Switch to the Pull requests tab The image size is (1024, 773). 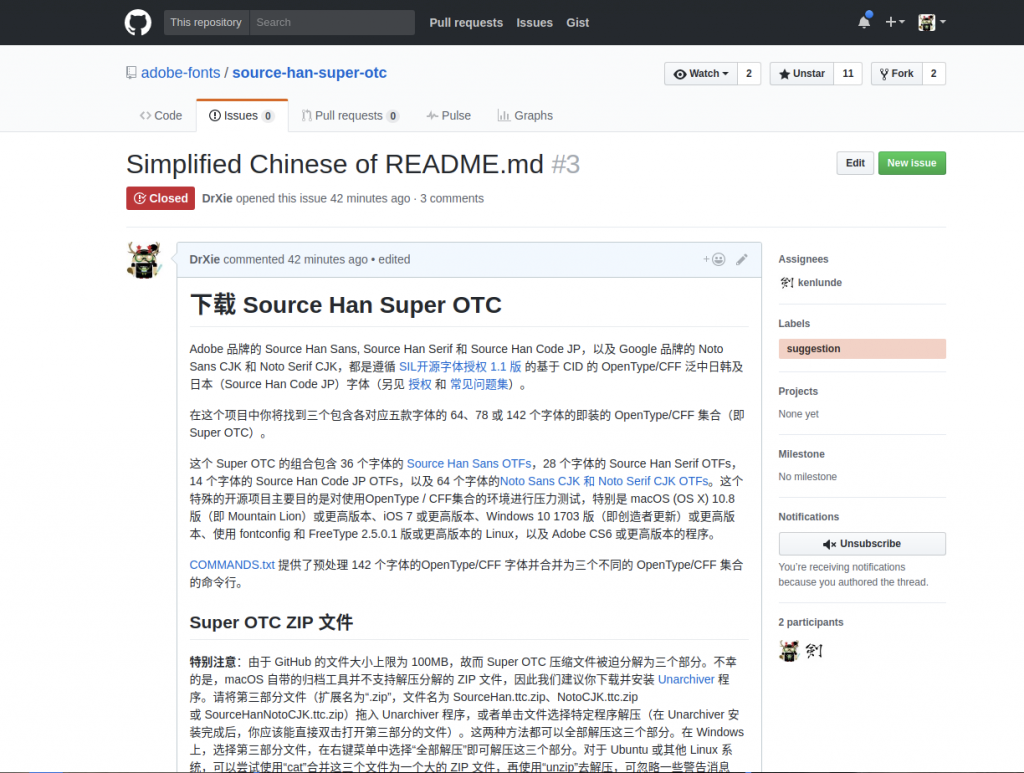pos(349,116)
